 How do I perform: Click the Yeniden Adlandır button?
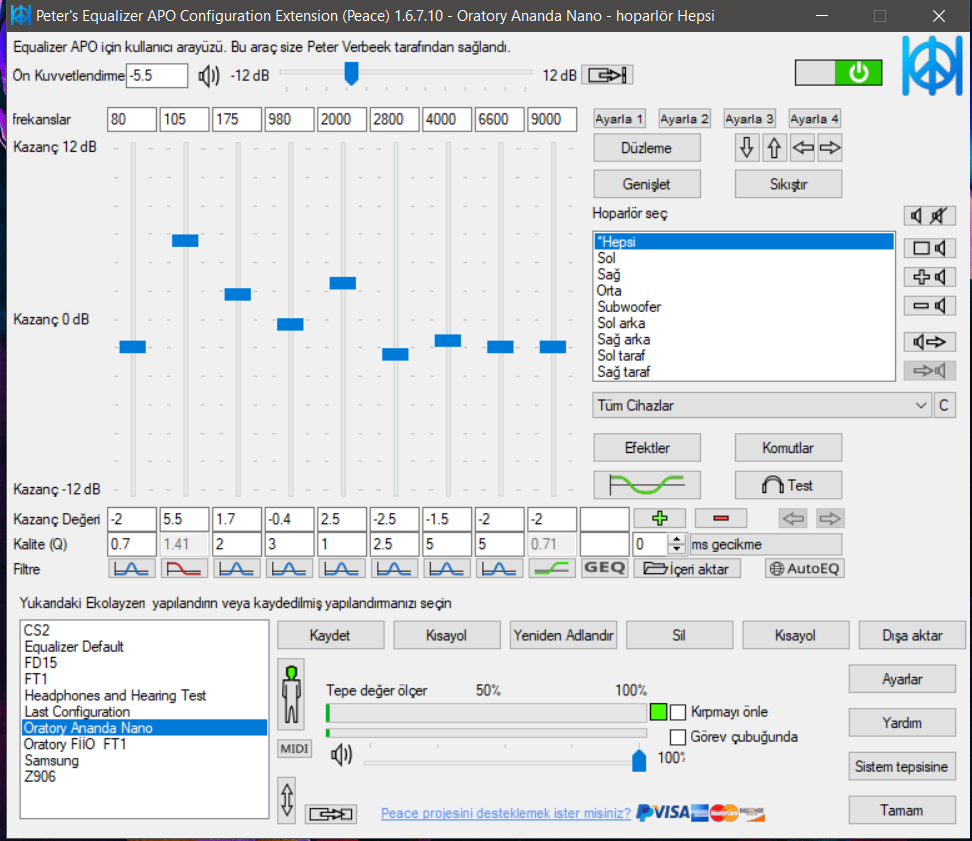(563, 635)
